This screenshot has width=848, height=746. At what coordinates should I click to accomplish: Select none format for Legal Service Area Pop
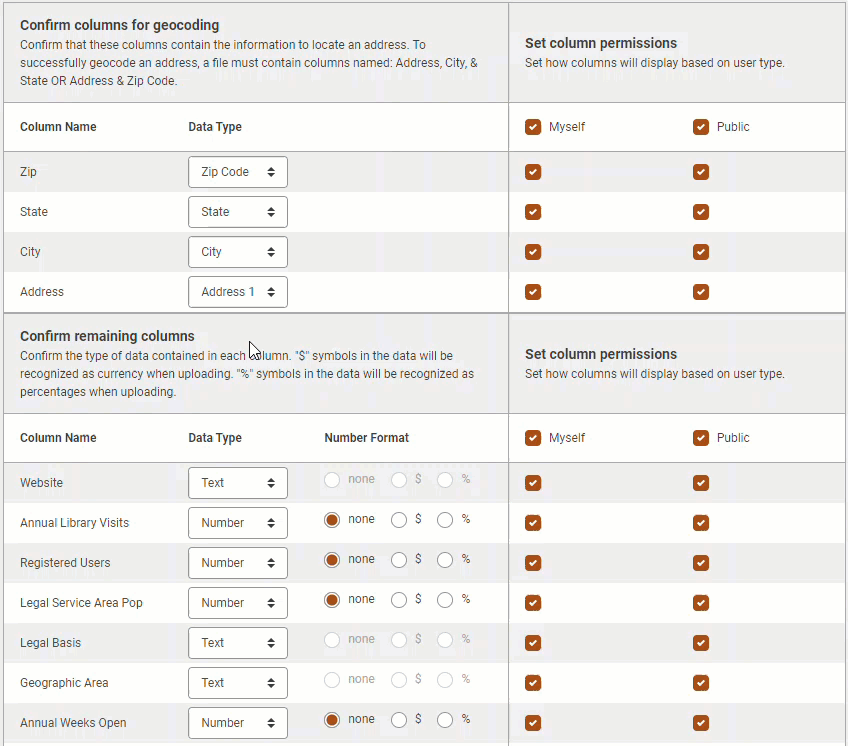coord(332,600)
